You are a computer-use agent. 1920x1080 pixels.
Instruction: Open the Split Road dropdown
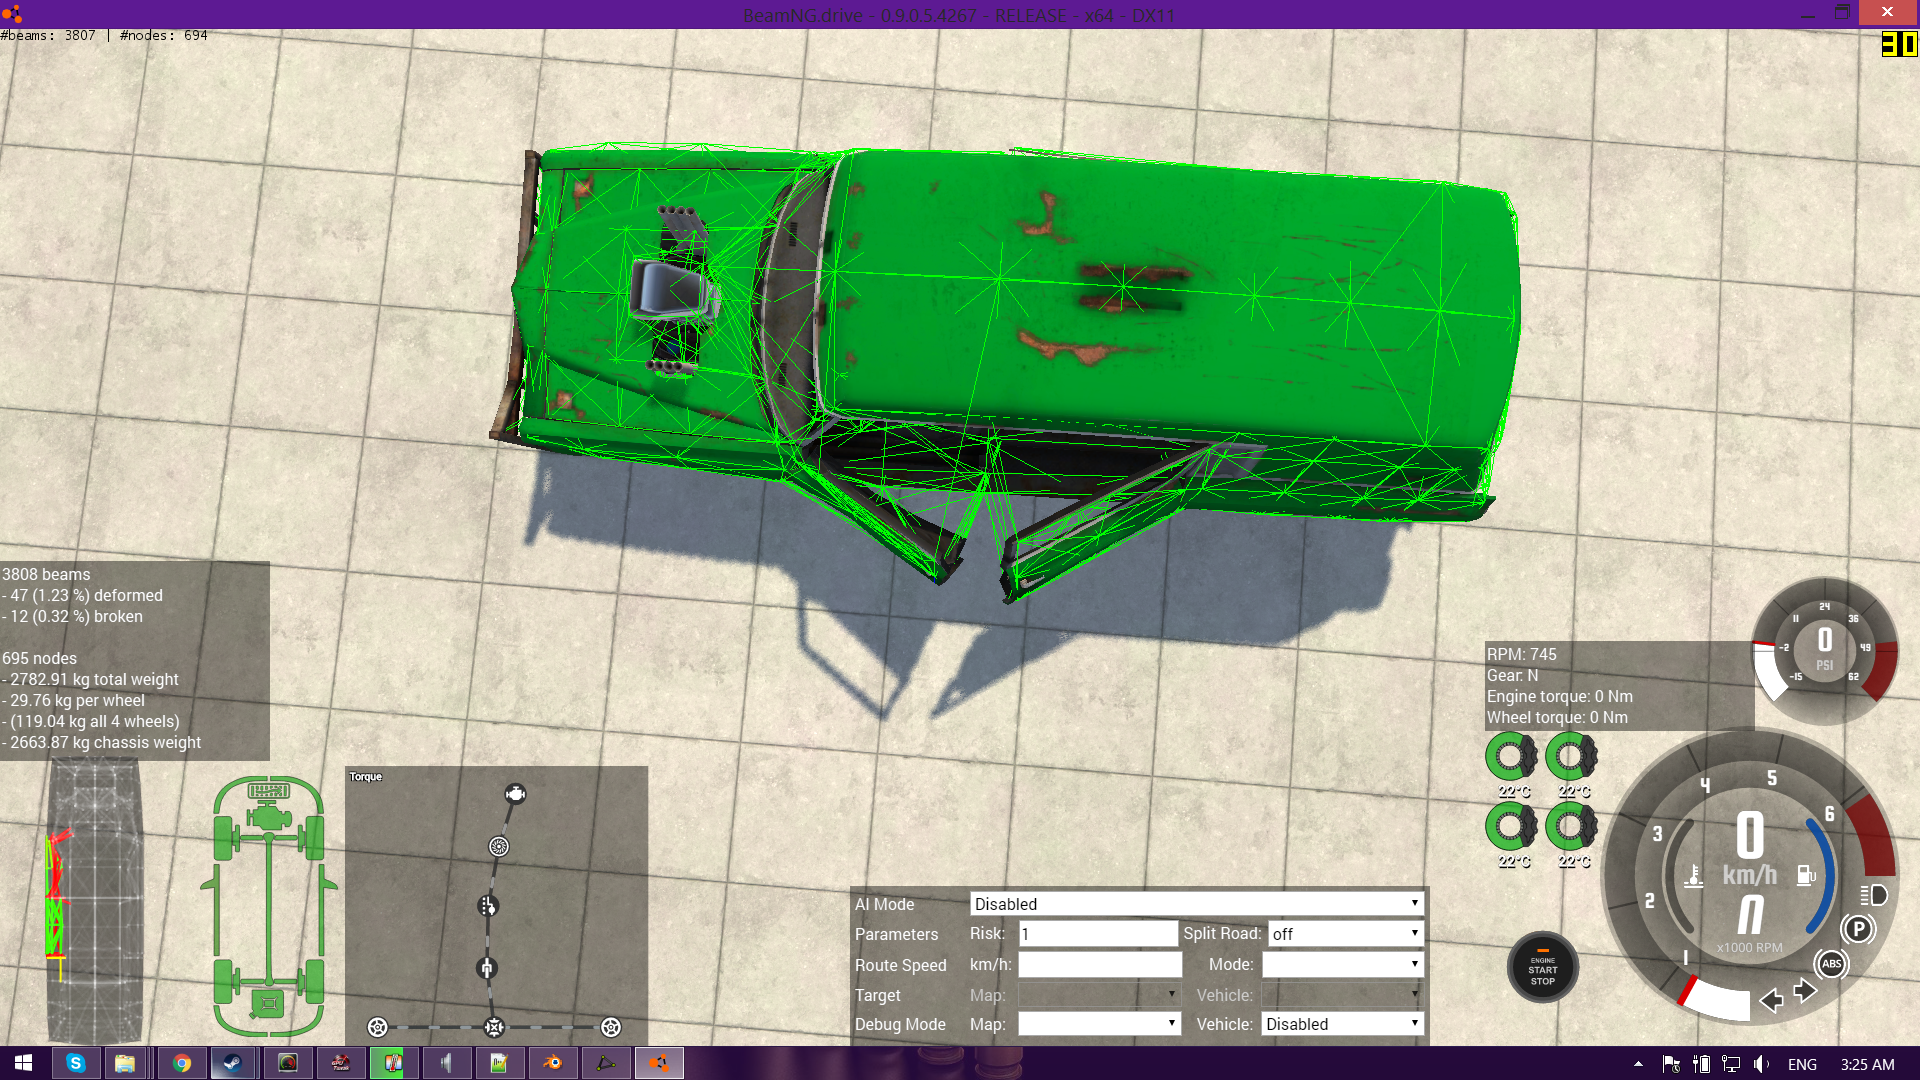click(1345, 934)
